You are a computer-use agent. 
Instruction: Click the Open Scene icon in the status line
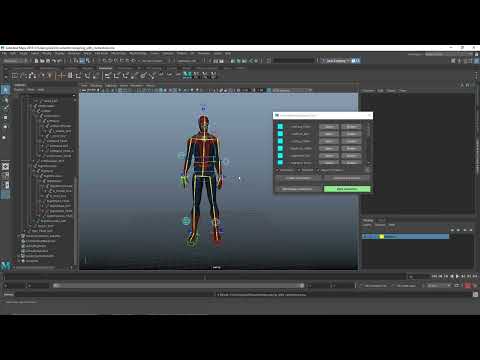point(42,61)
